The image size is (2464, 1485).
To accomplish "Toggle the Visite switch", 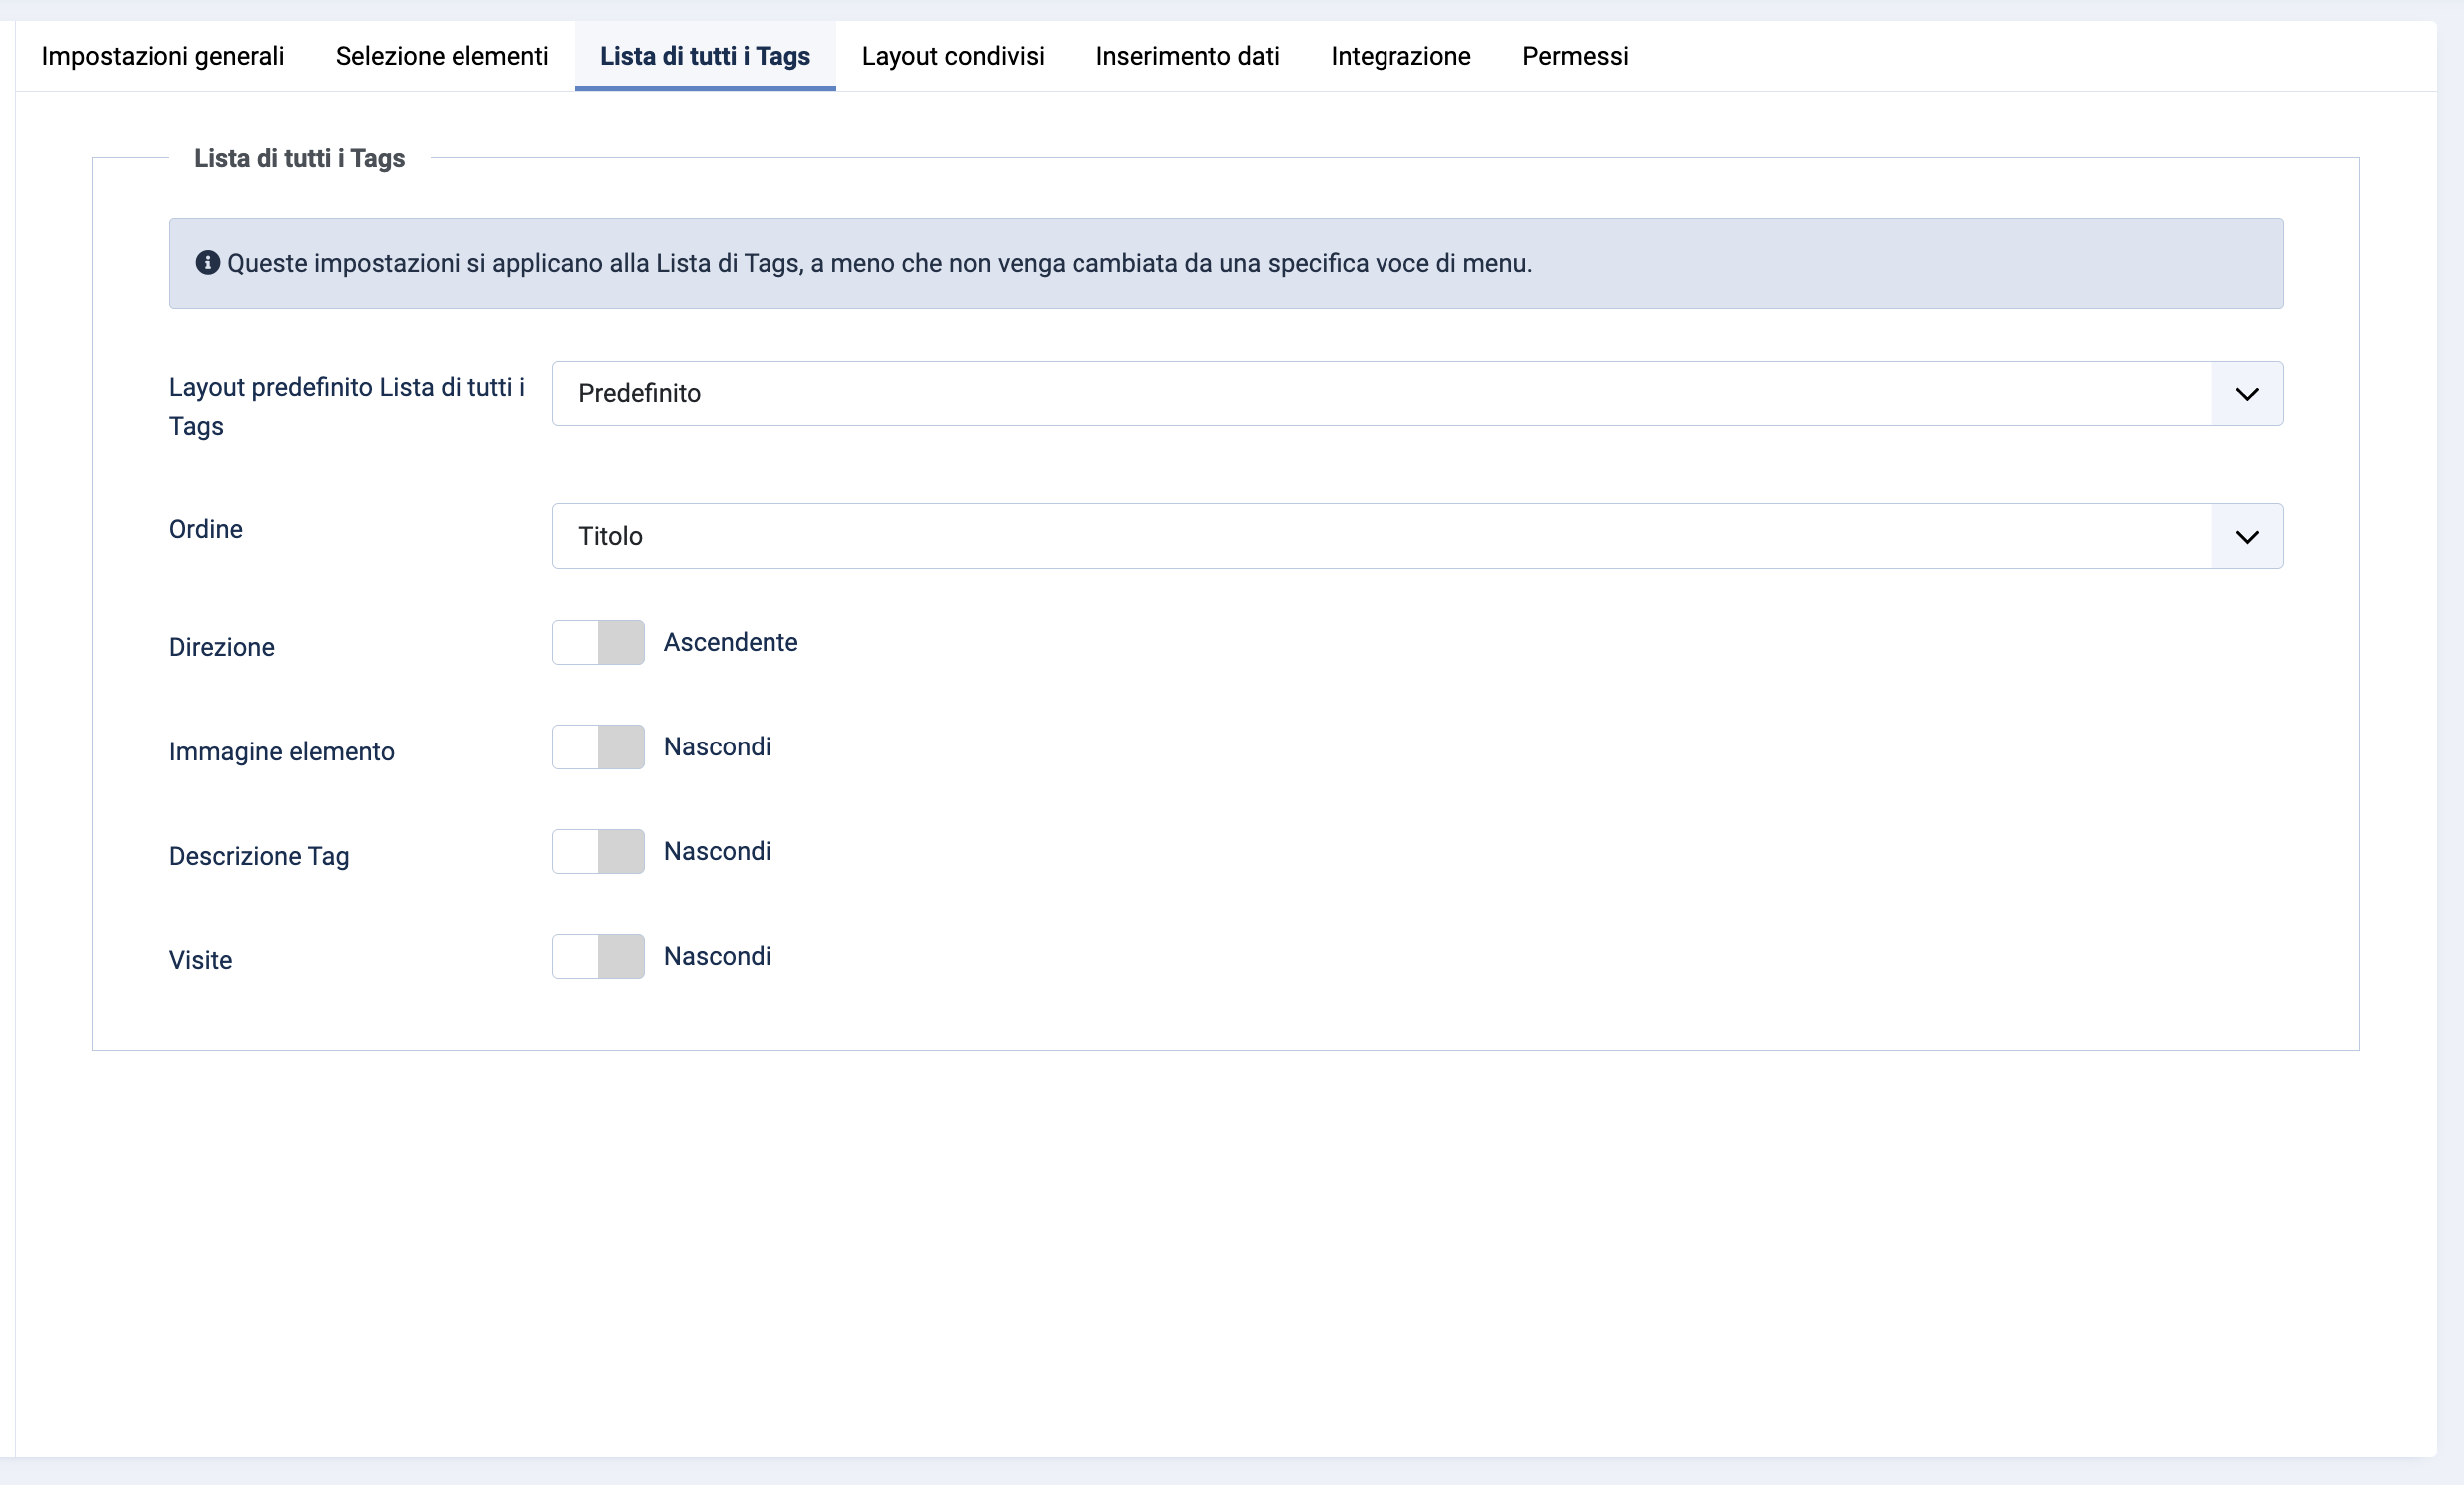I will [598, 956].
